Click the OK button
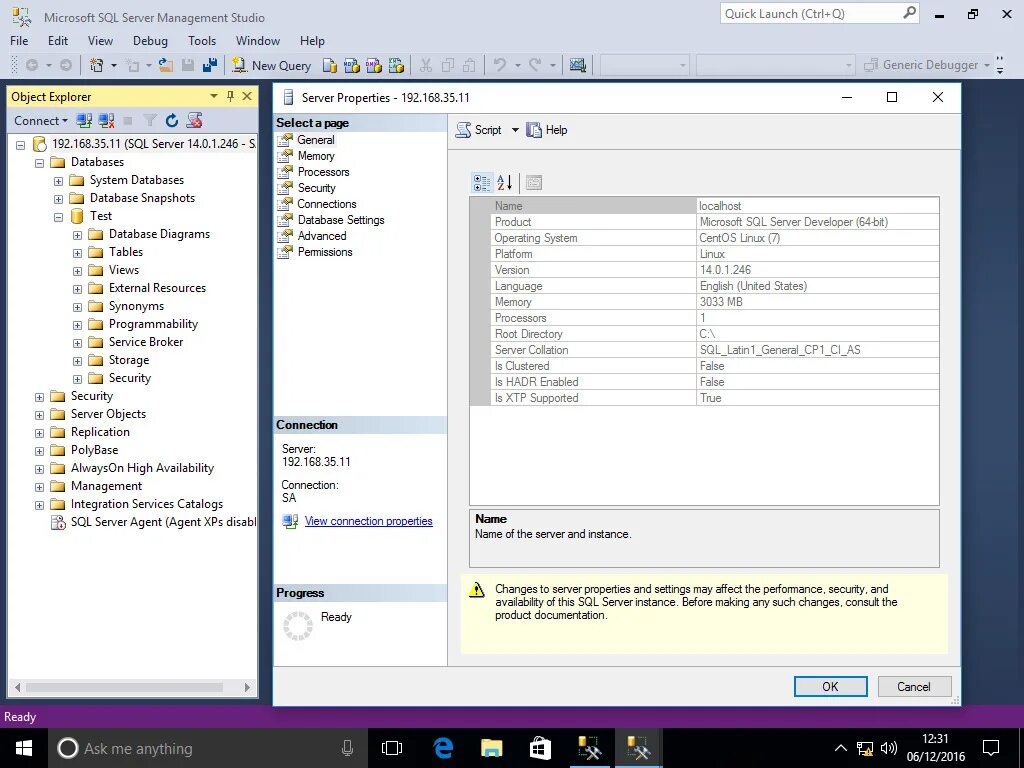The image size is (1024, 768). 830,686
